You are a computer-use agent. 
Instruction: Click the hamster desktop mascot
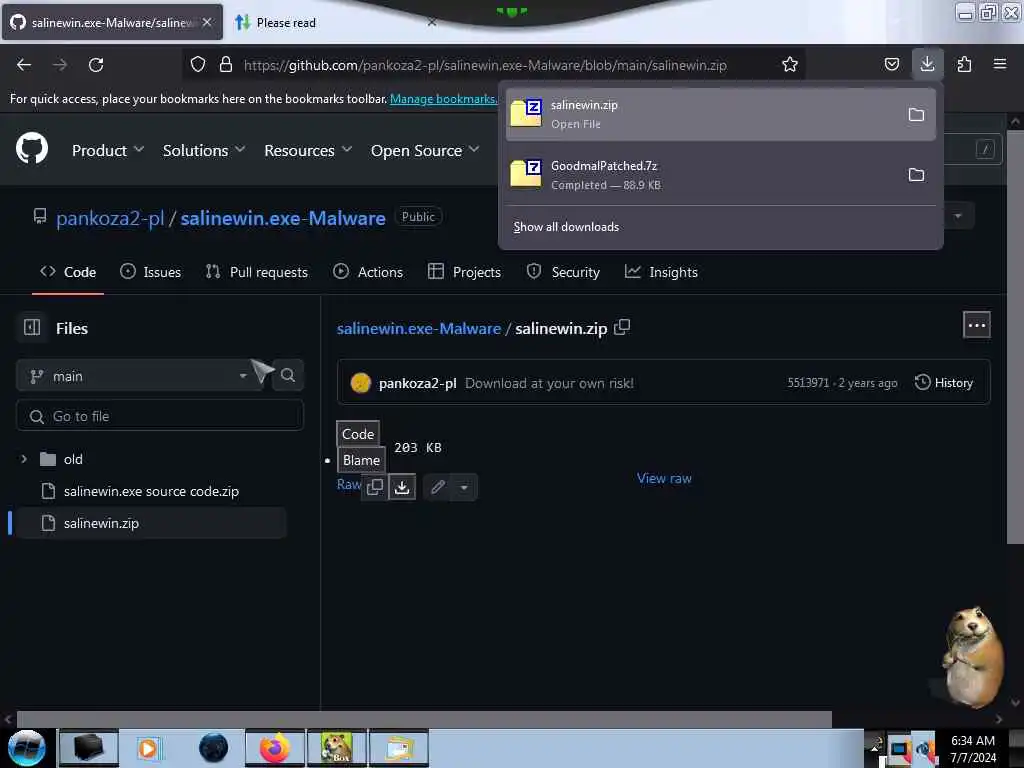point(972,657)
